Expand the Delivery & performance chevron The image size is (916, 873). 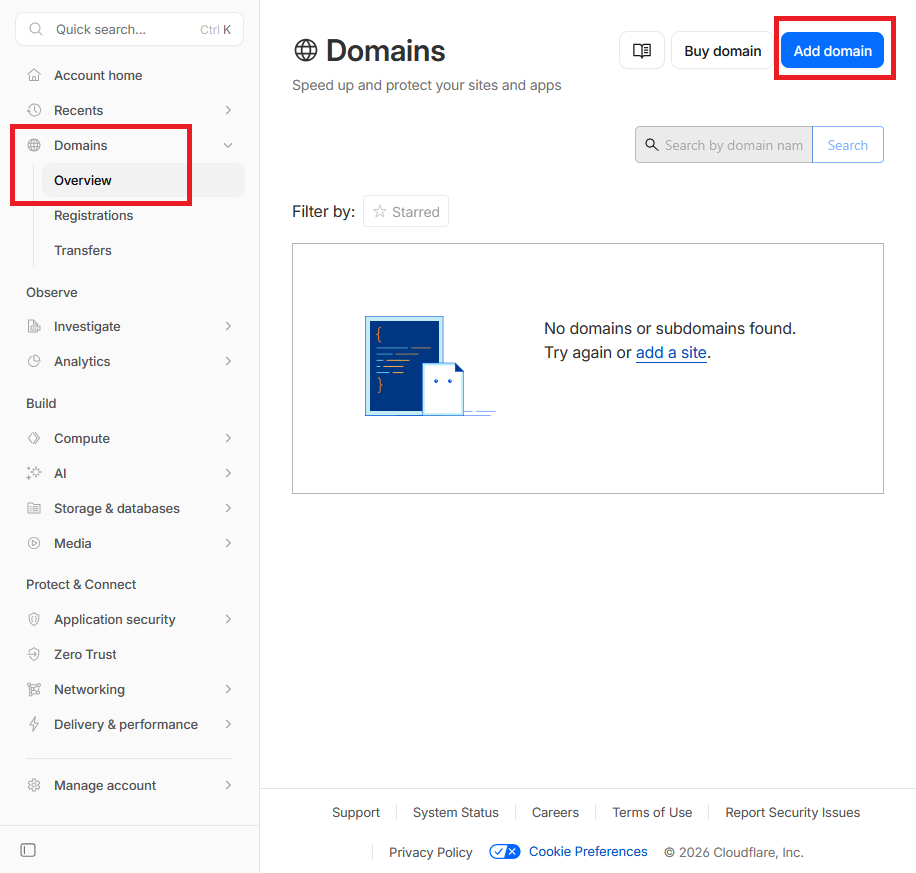pyautogui.click(x=228, y=725)
